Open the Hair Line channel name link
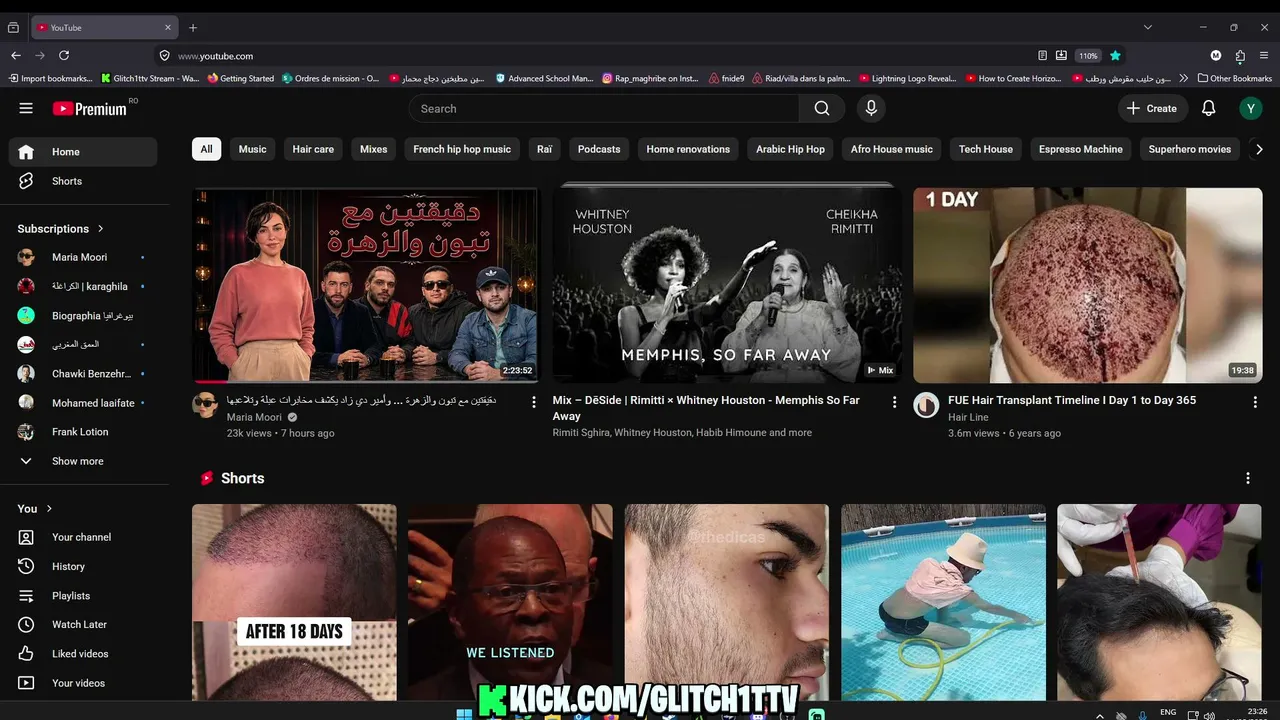Image resolution: width=1280 pixels, height=720 pixels. [968, 417]
